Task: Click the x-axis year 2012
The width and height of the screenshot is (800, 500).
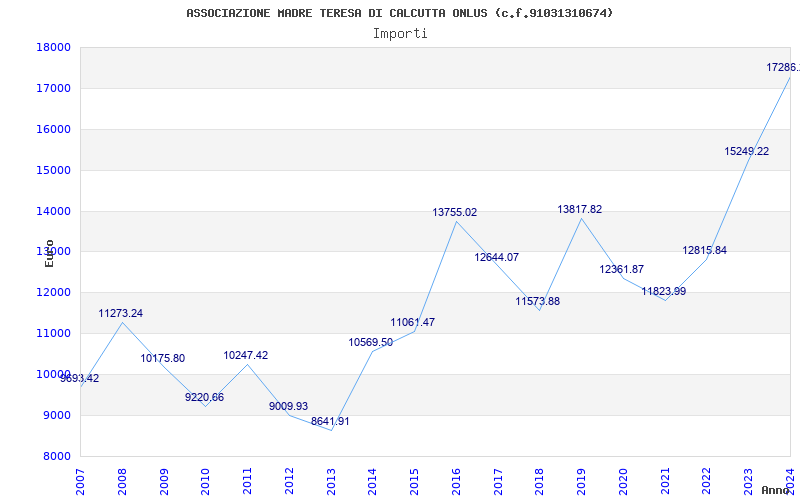Action: pos(289,482)
